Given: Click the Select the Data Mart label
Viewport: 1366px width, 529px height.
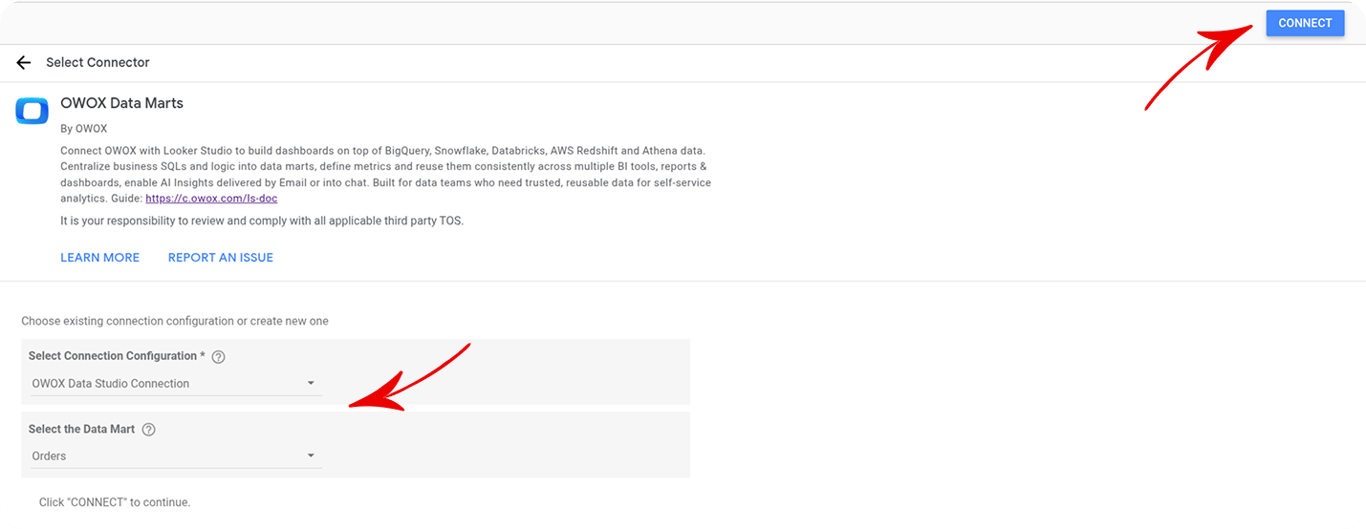Looking at the screenshot, I should point(82,429).
